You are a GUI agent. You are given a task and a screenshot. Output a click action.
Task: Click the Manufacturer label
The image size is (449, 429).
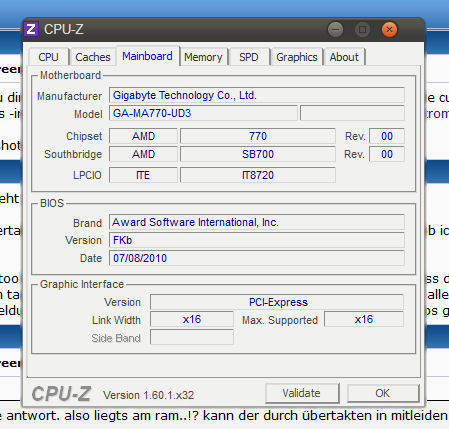69,96
